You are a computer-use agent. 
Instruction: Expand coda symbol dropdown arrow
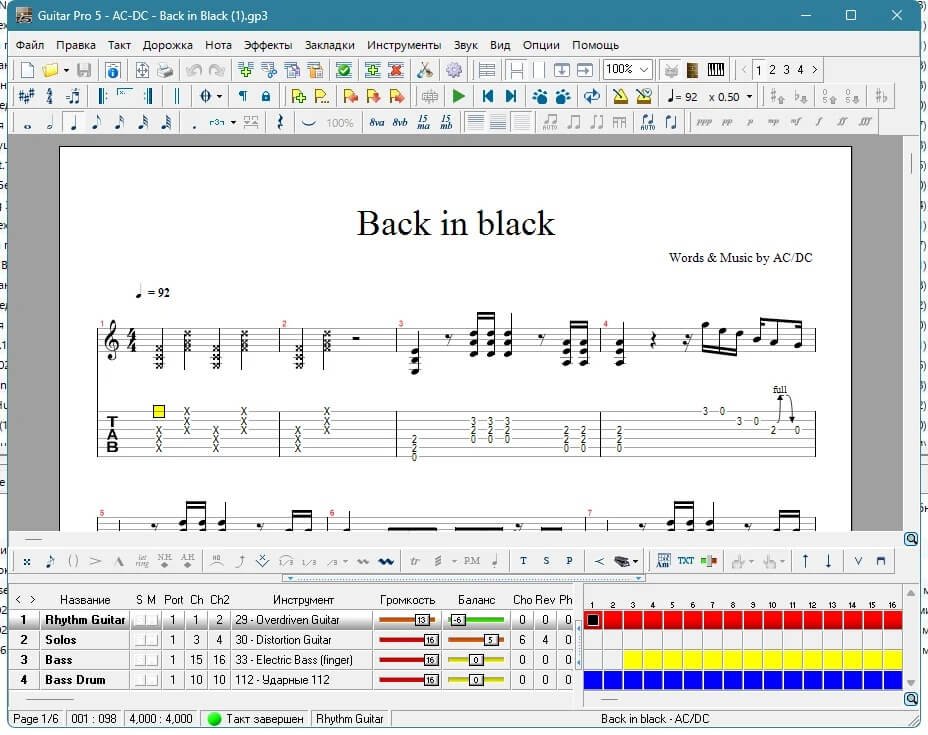[x=220, y=96]
